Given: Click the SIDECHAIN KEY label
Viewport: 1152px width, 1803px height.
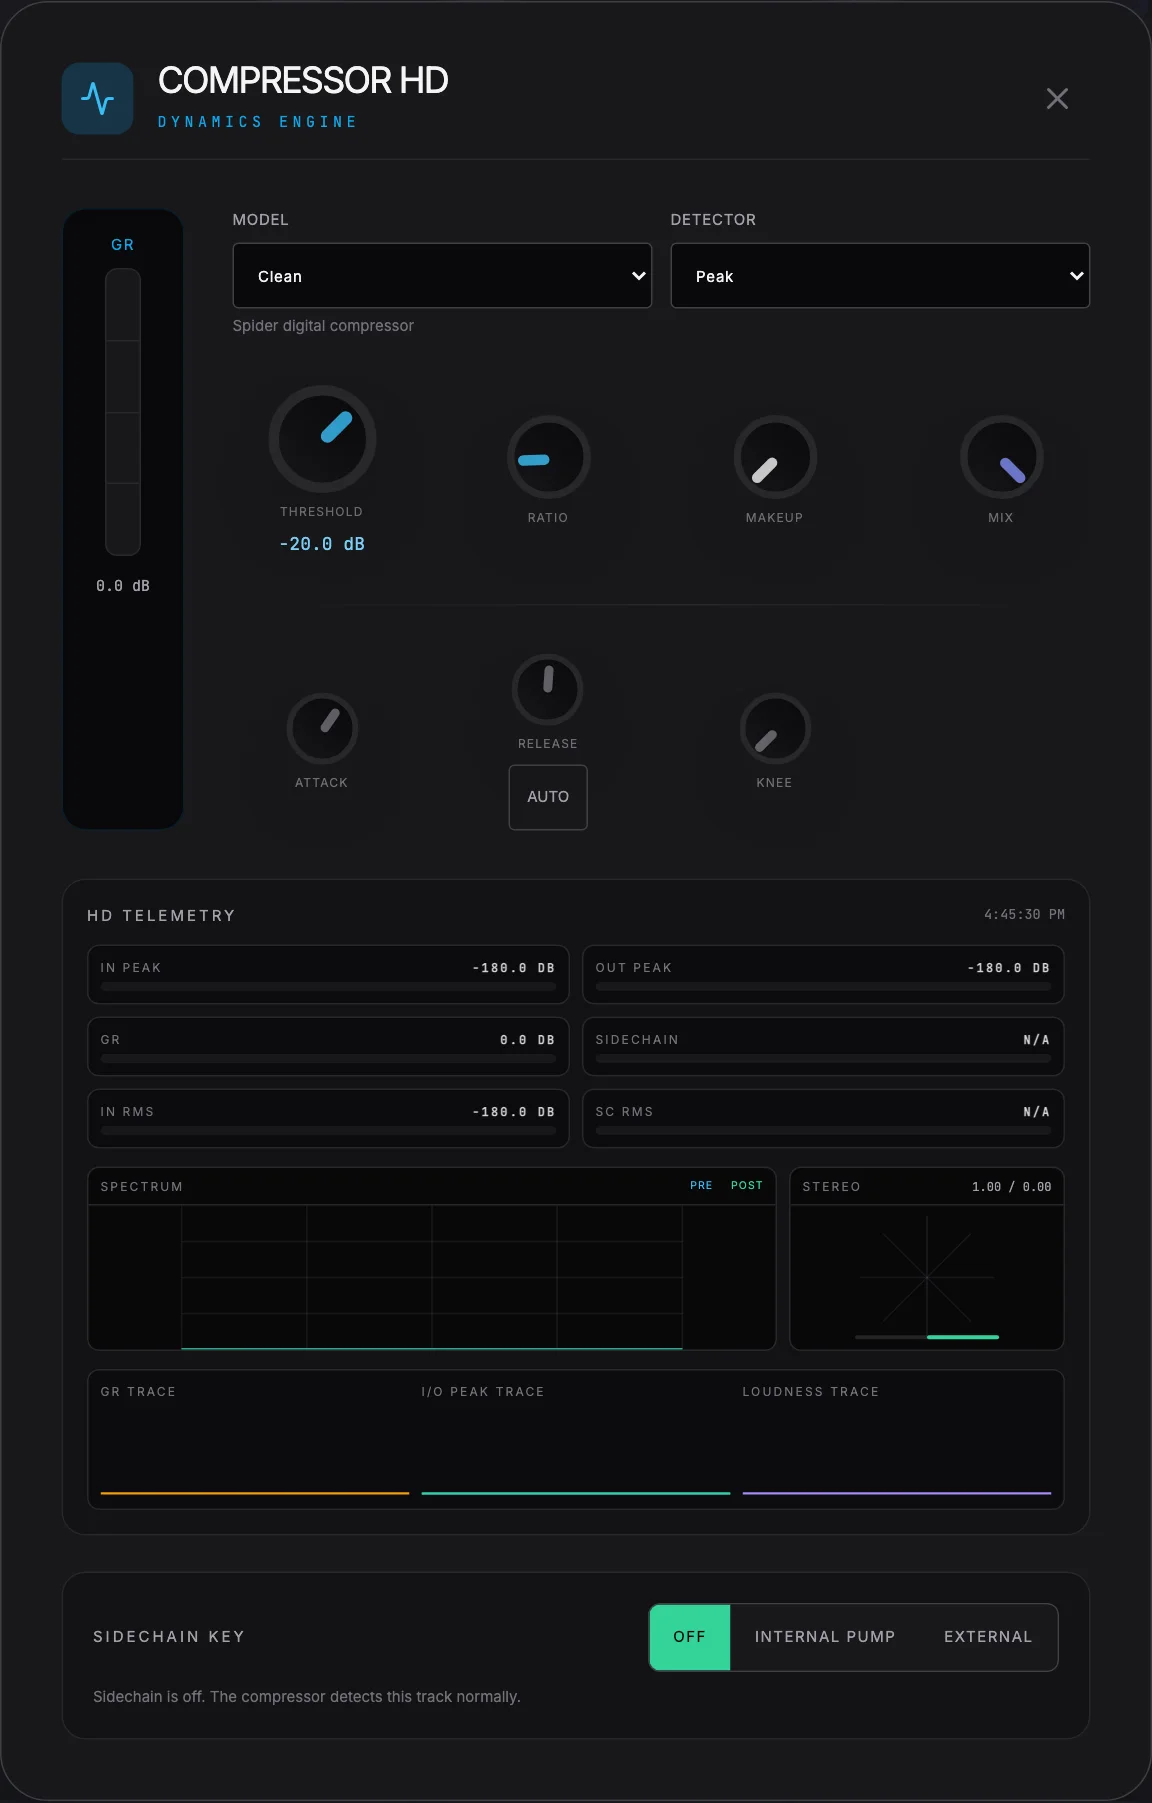Looking at the screenshot, I should [x=169, y=1637].
